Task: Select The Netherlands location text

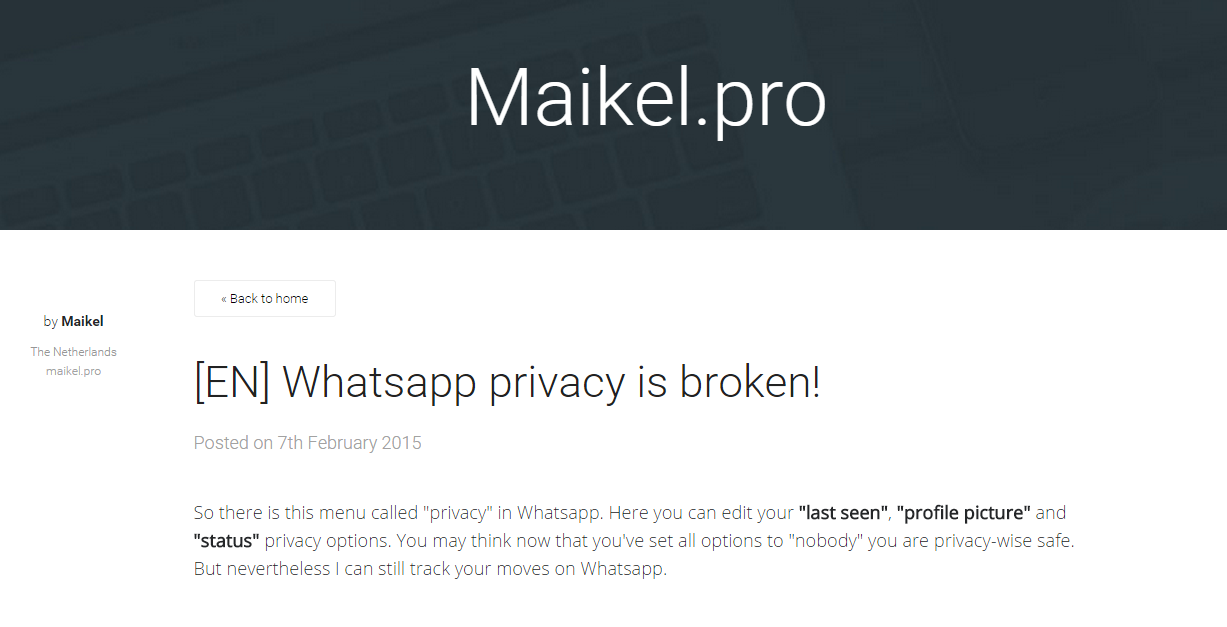Action: 73,352
